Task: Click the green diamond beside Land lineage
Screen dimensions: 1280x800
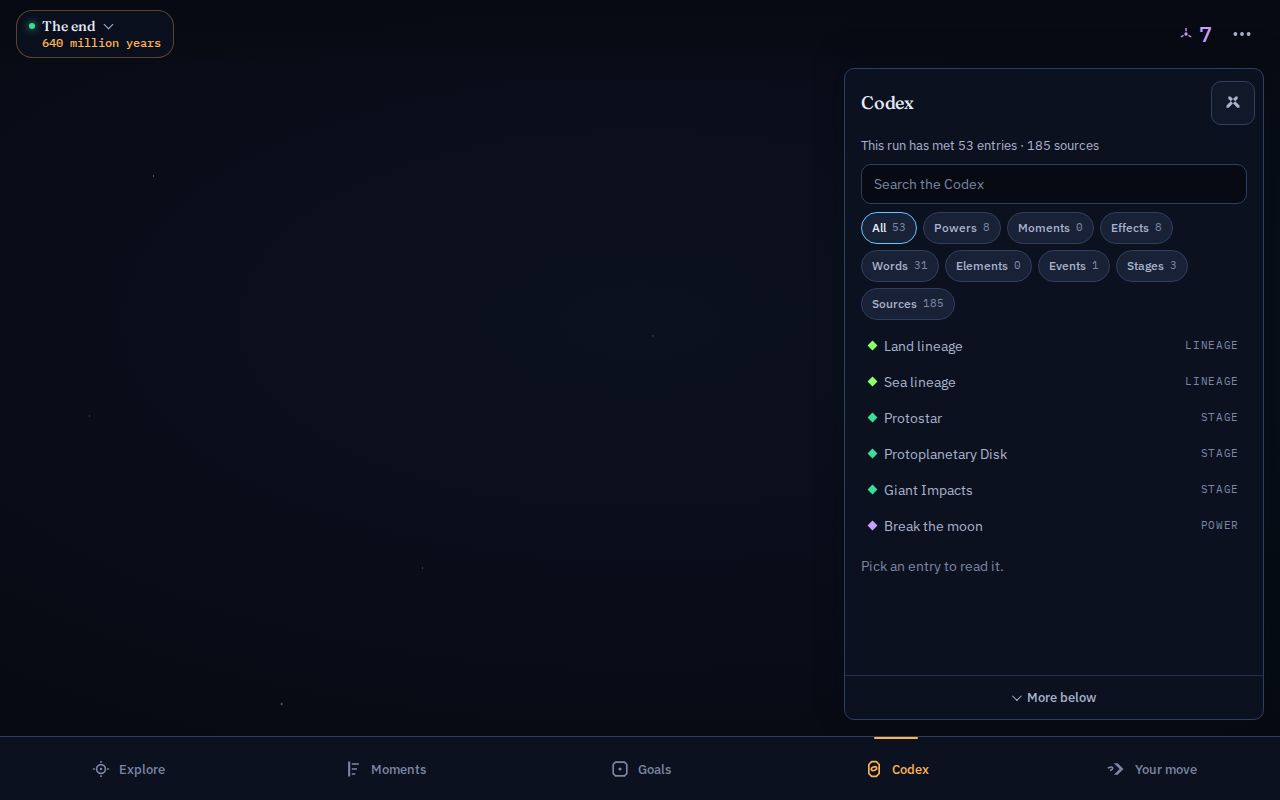Action: point(872,346)
